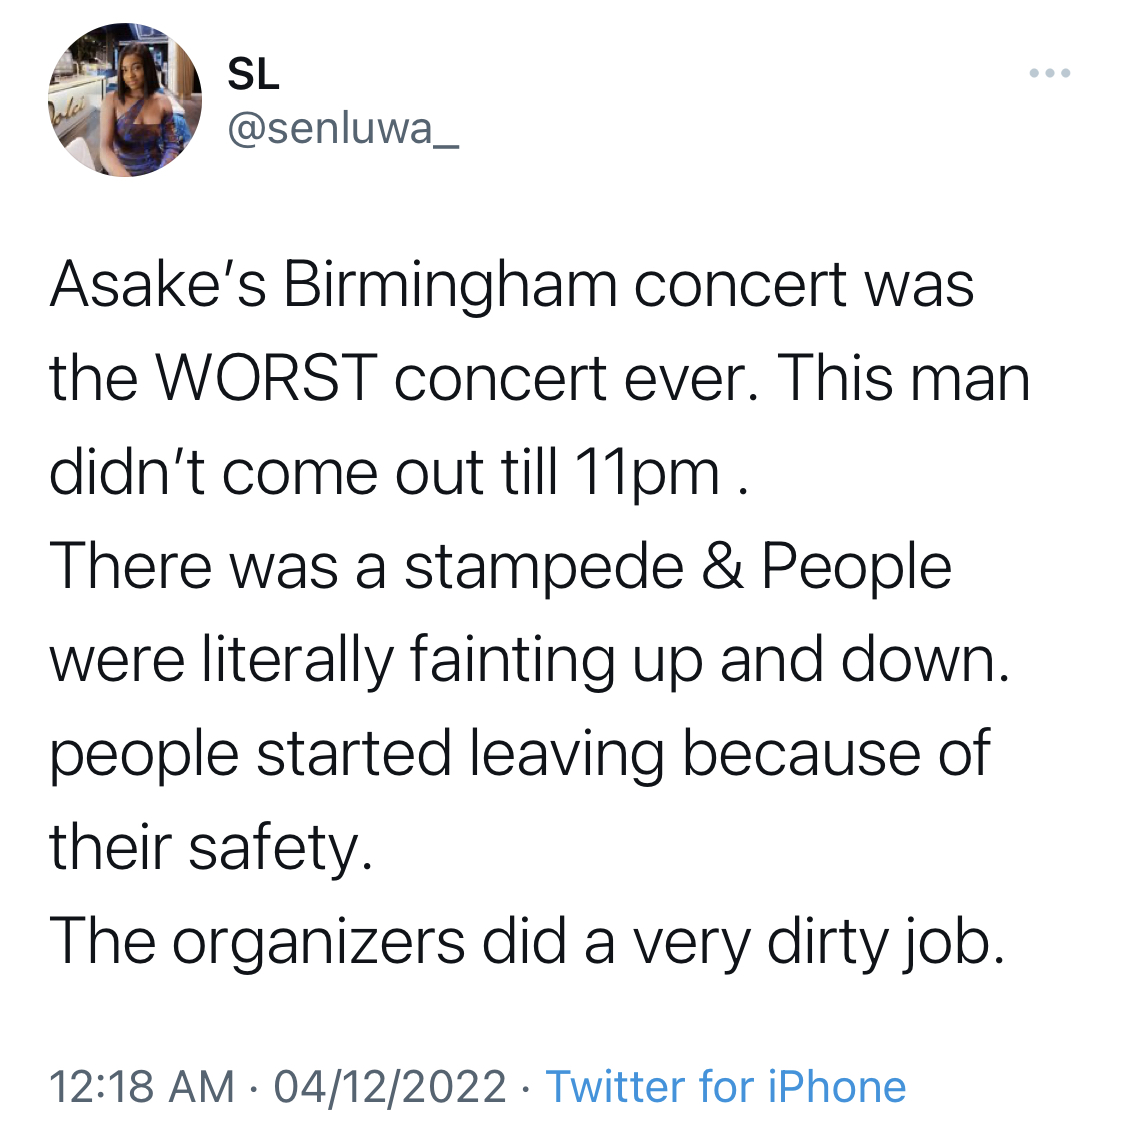This screenshot has height=1141, width=1125.
Task: Click the 11pm text in the tweet
Action: [647, 474]
